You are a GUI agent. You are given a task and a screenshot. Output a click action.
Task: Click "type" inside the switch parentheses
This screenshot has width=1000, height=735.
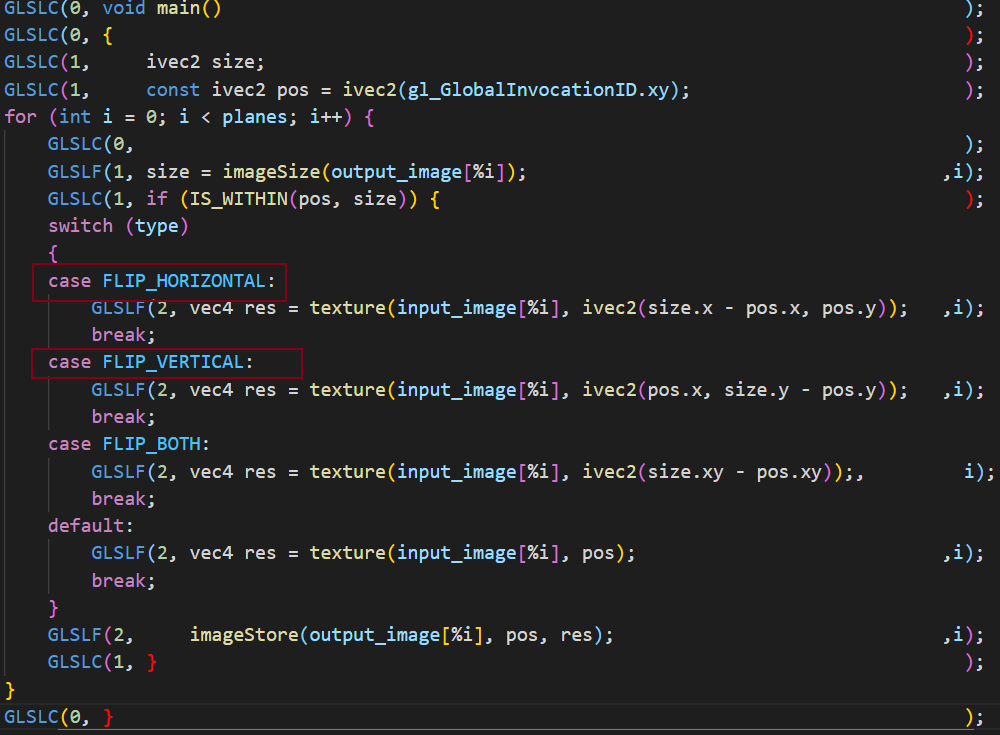(x=156, y=226)
